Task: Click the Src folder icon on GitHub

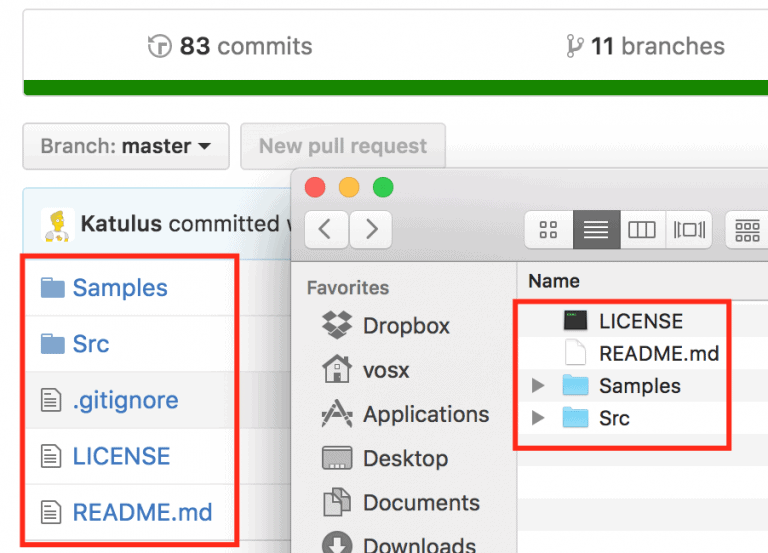Action: (x=52, y=344)
